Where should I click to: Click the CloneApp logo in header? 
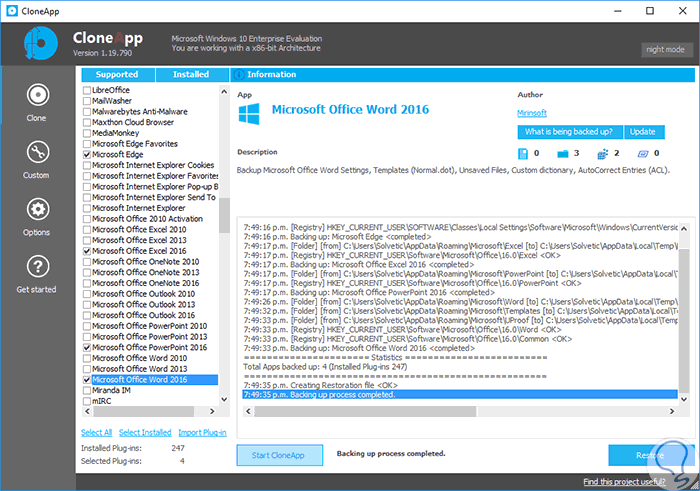click(x=41, y=43)
